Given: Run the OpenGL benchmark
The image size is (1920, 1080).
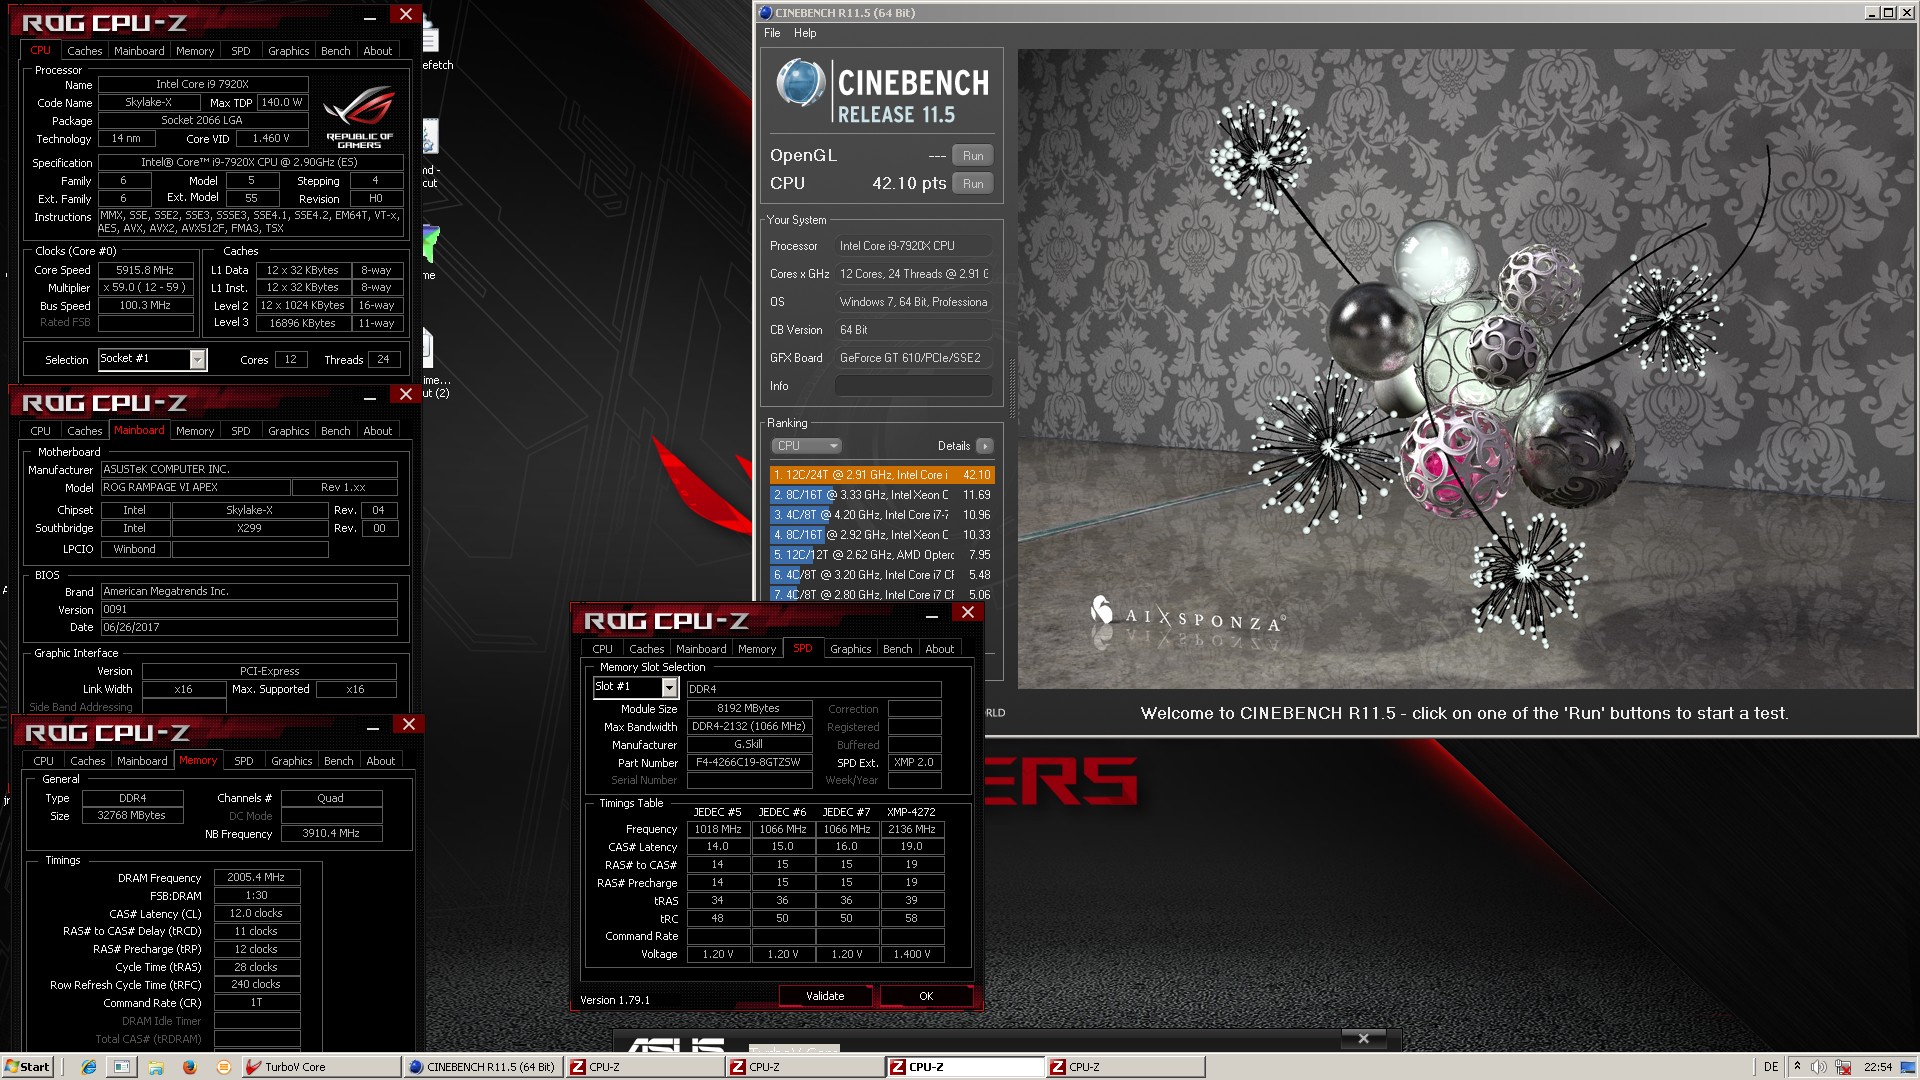Looking at the screenshot, I should coord(973,156).
